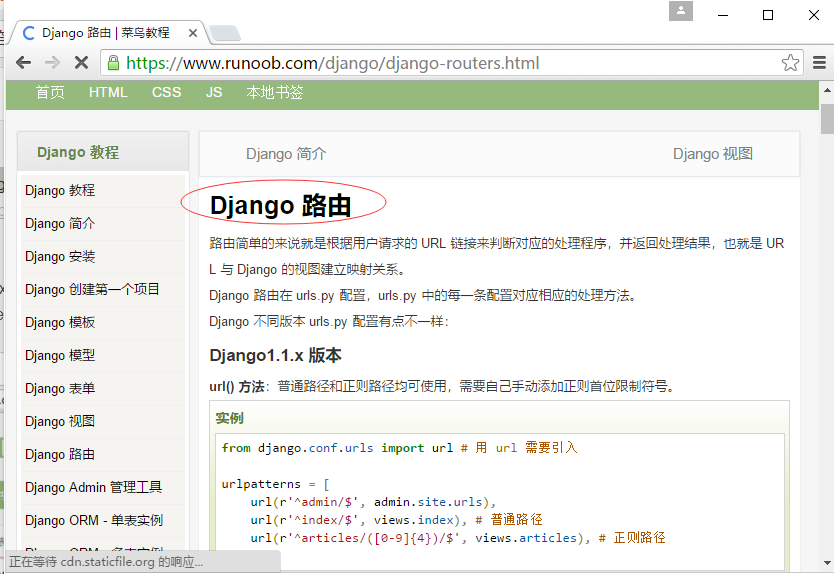Click the code line starting with urlpatterns

[276, 484]
